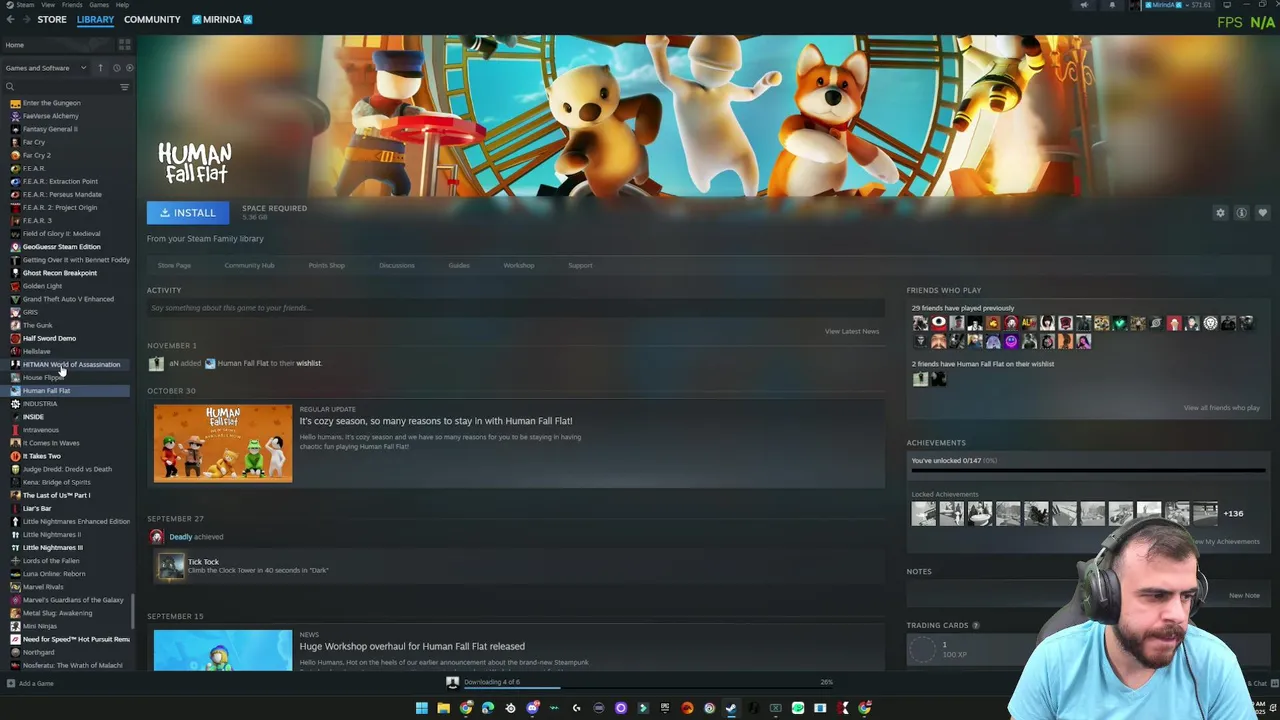Open game settings gear icon

click(x=1220, y=213)
